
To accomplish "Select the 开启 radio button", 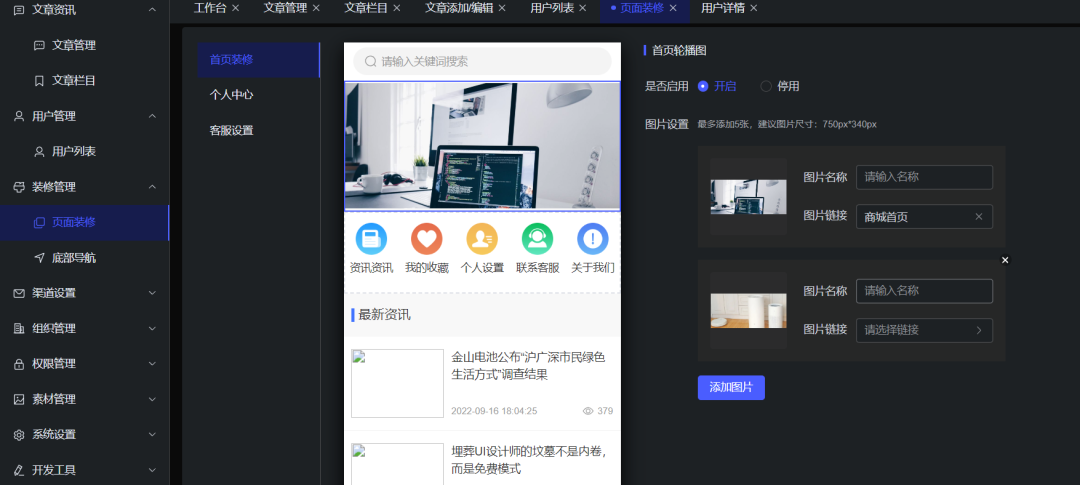I will tap(703, 86).
